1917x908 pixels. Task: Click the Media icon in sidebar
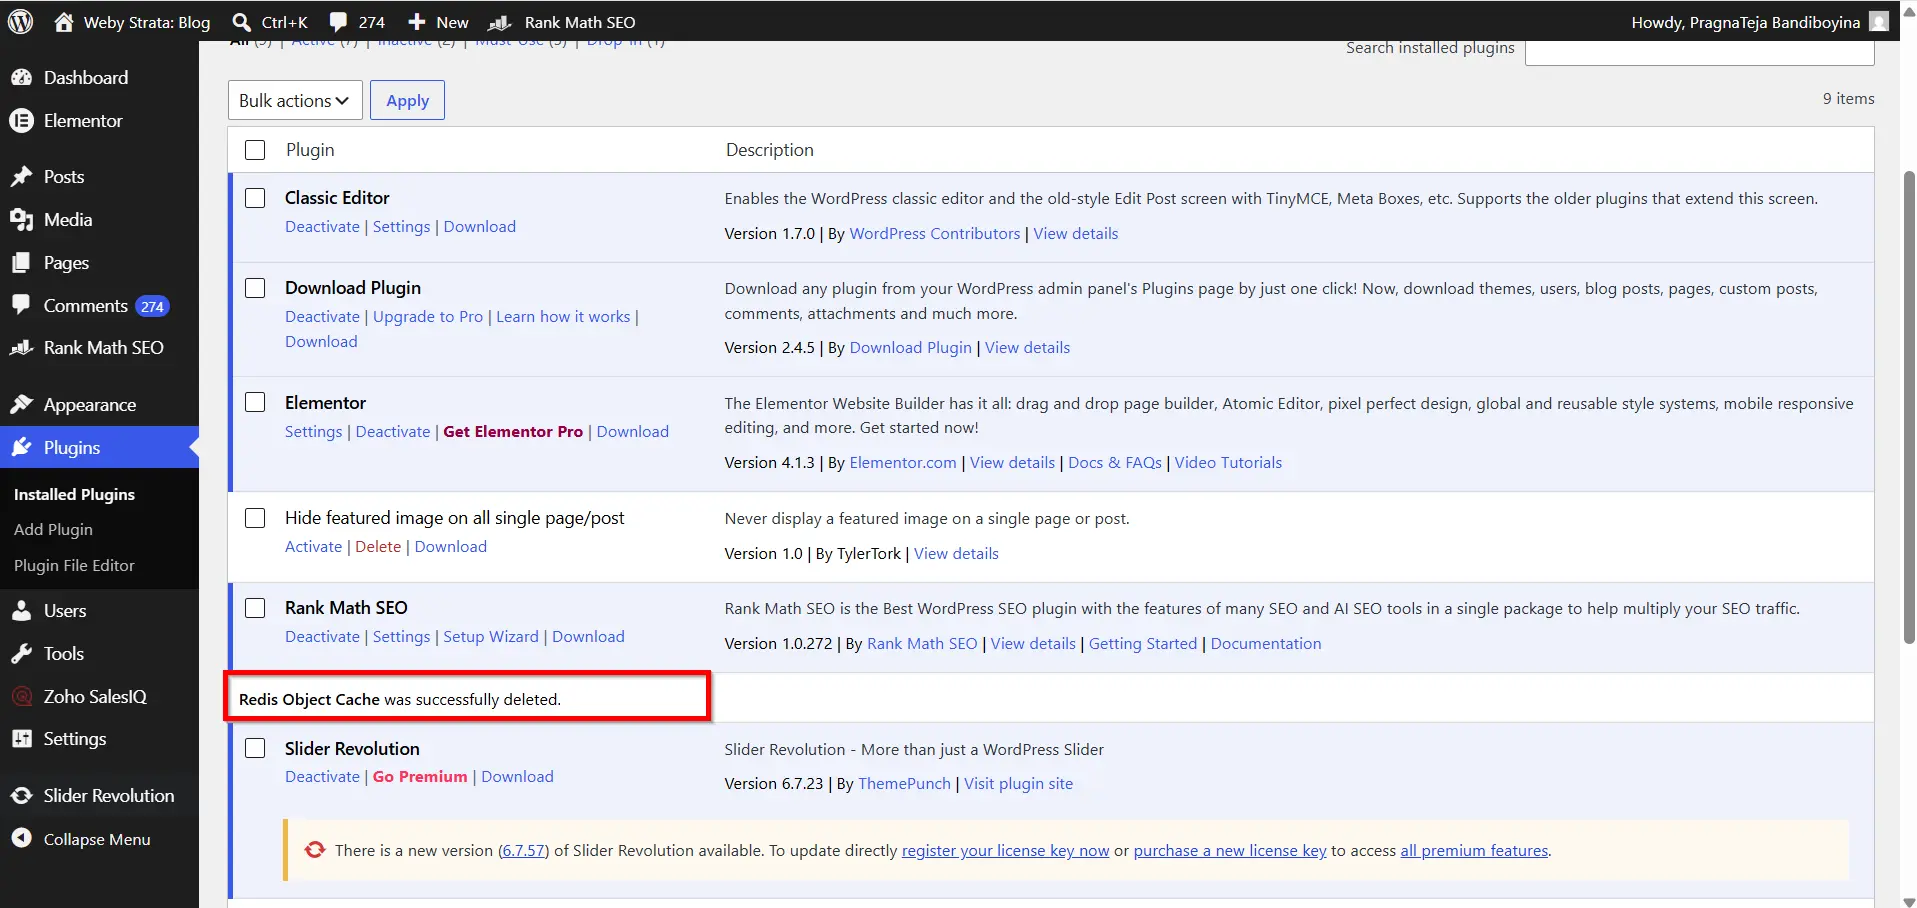pos(21,220)
